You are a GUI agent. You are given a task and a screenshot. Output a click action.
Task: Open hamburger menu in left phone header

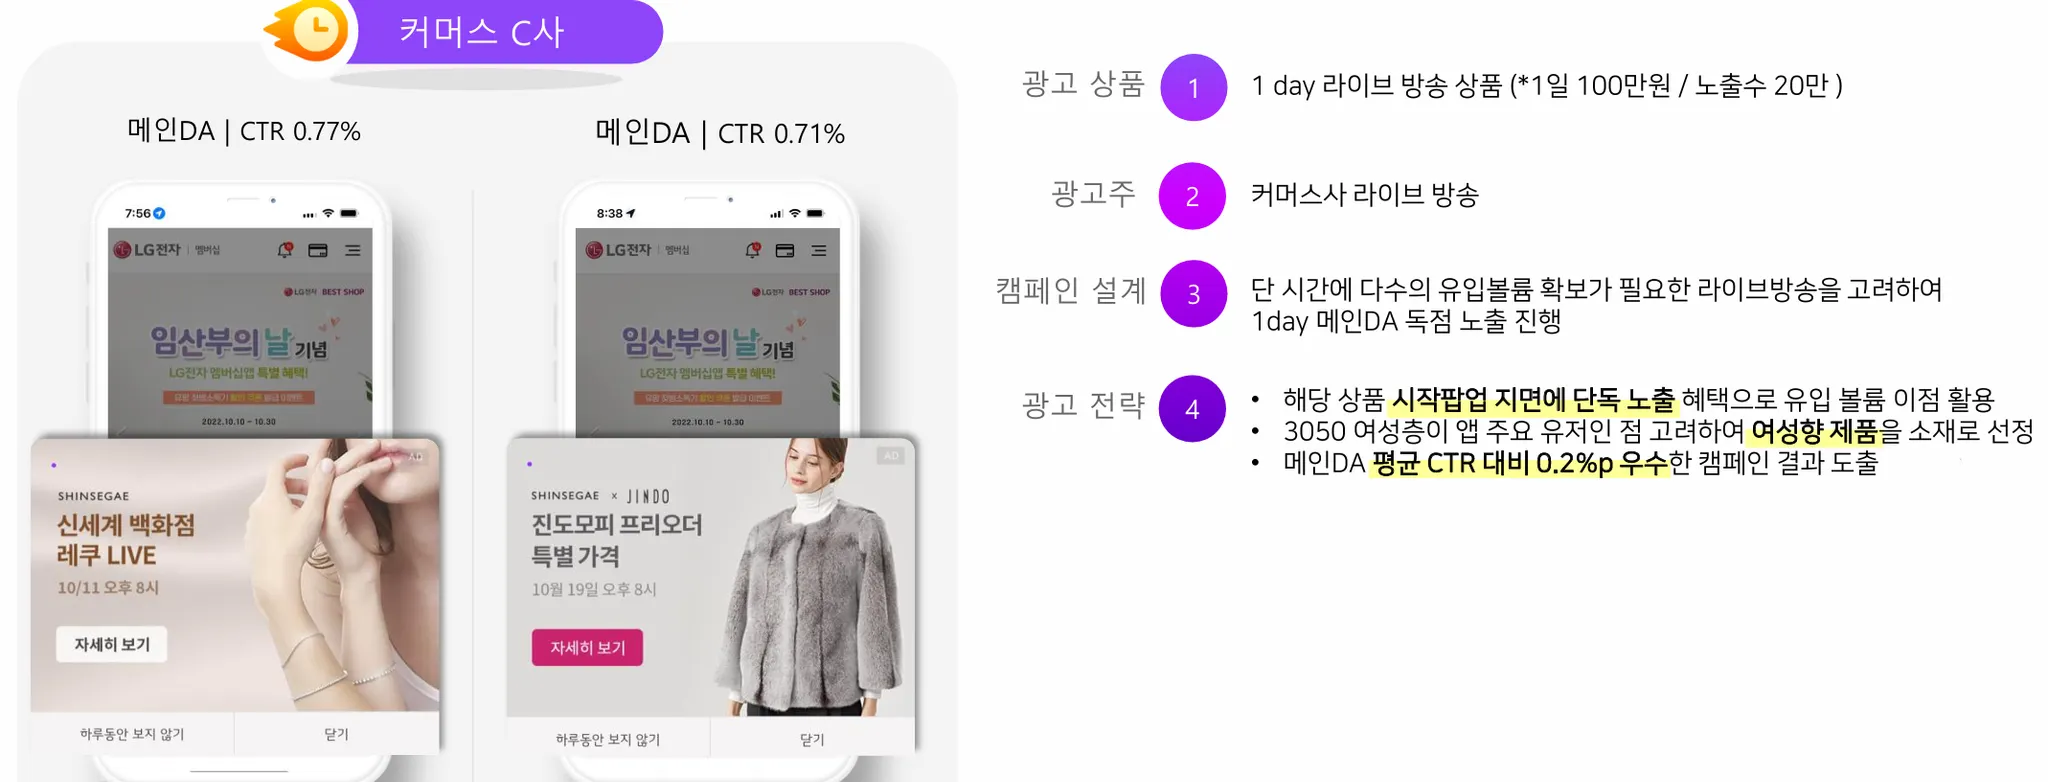[x=352, y=251]
